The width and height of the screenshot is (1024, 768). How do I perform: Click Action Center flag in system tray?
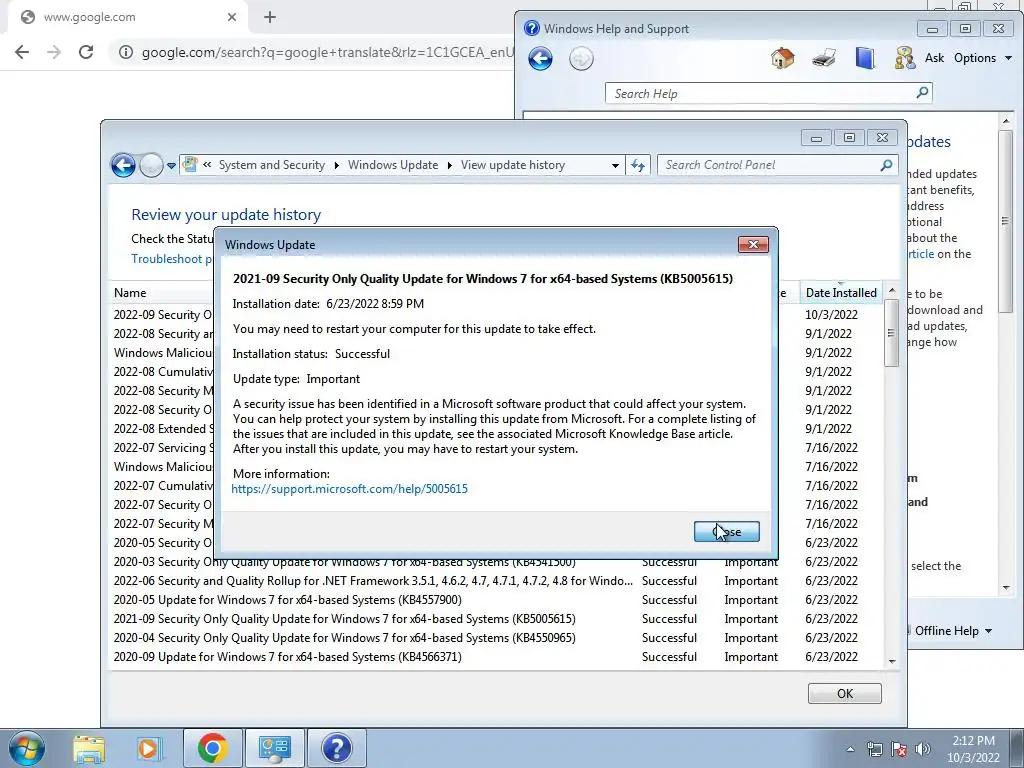[x=899, y=749]
